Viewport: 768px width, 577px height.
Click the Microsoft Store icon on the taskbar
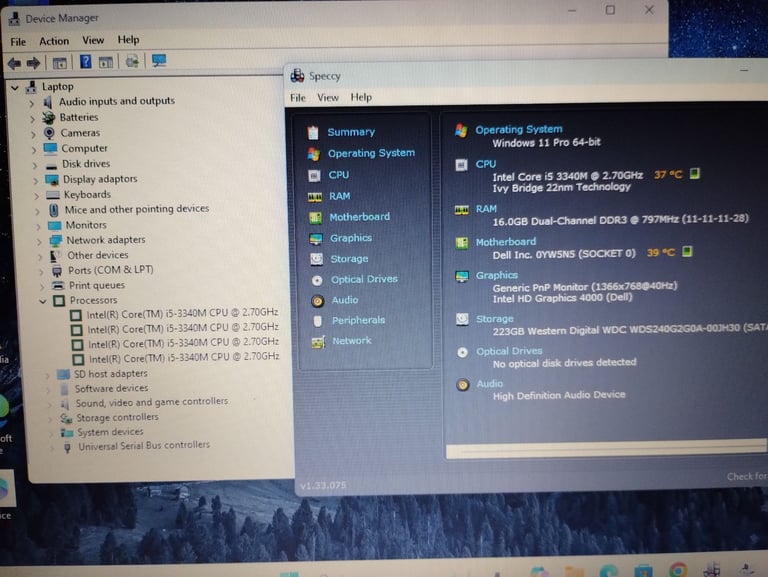pos(643,571)
